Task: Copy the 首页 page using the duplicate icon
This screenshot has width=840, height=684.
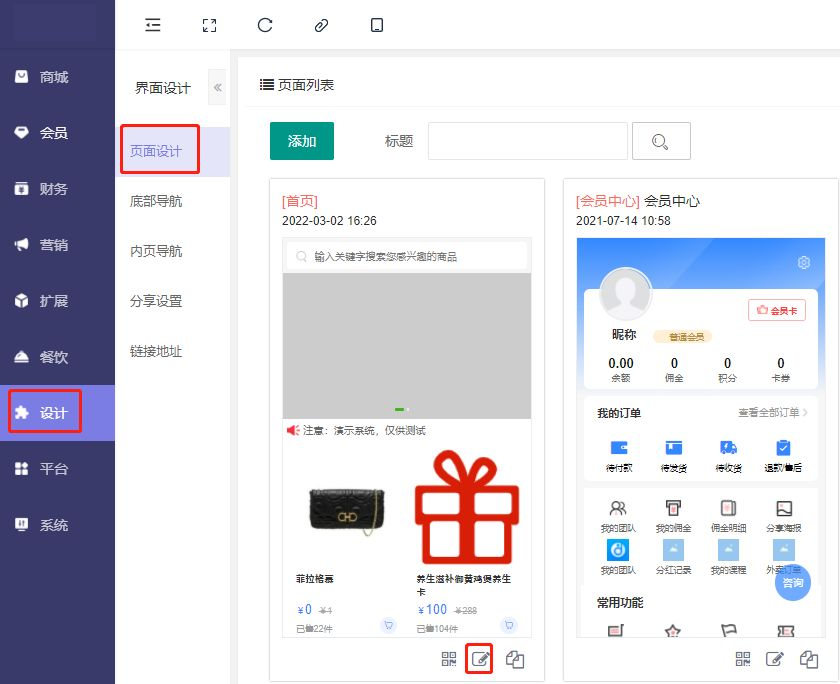Action: pos(515,659)
